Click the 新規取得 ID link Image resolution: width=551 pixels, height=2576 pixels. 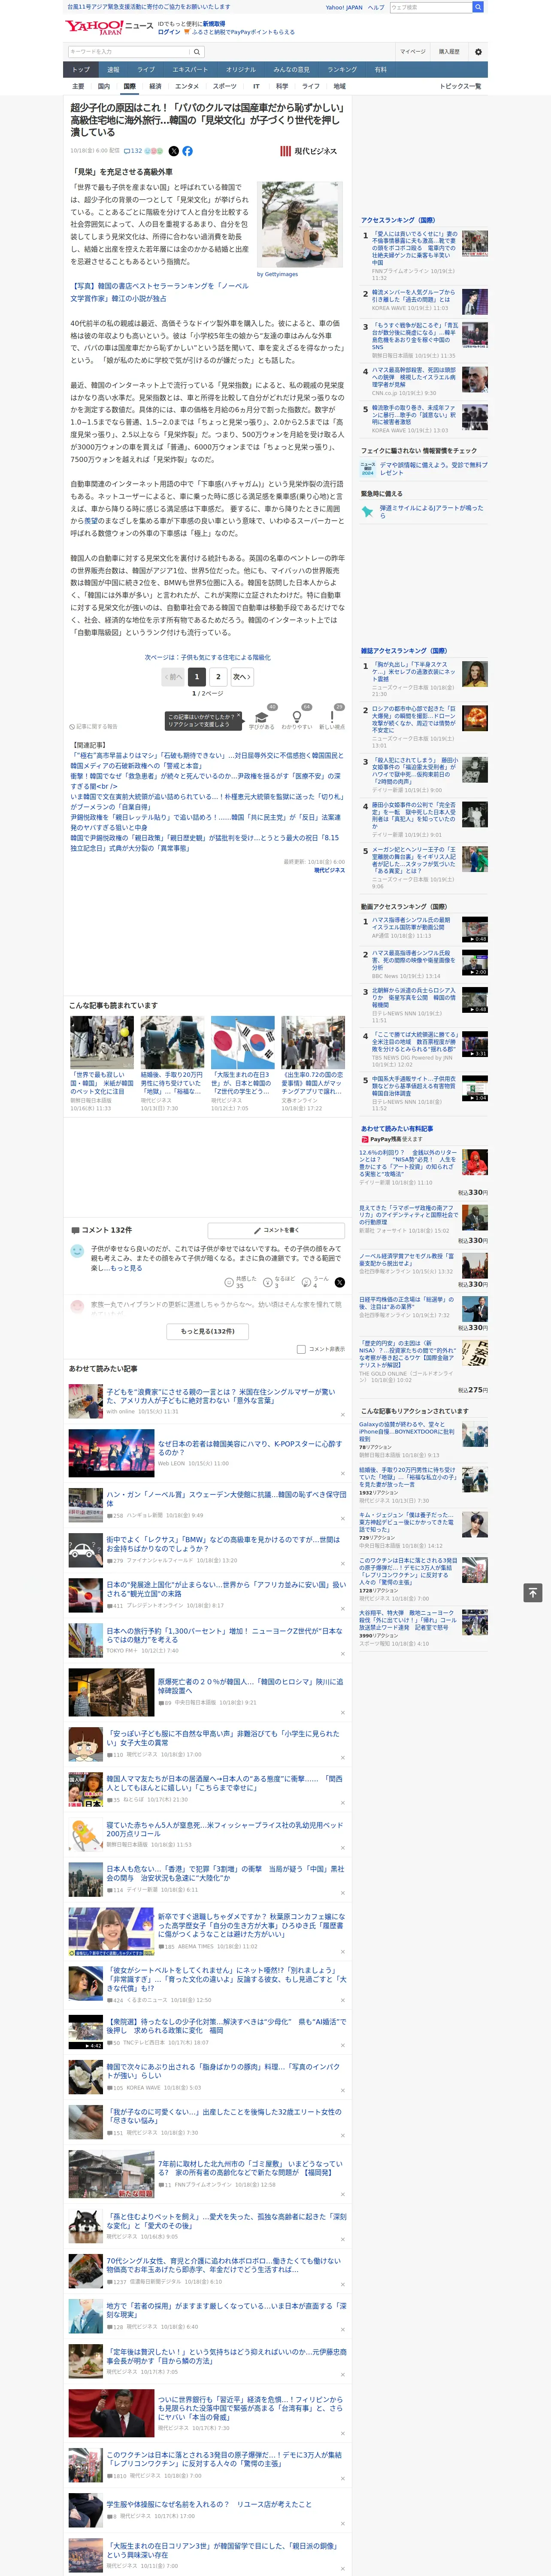(214, 23)
